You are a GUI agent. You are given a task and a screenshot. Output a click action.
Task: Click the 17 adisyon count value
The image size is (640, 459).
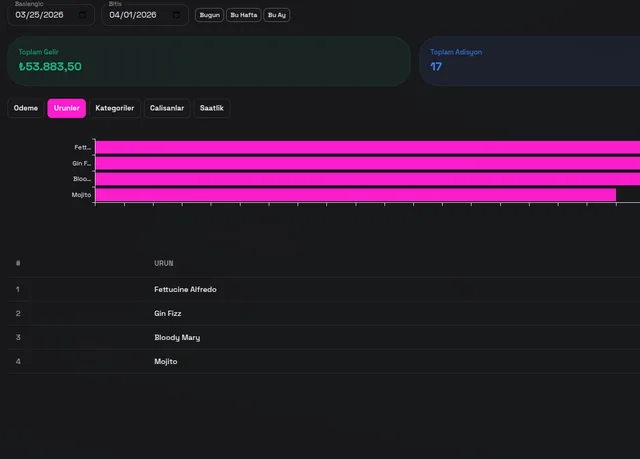click(436, 67)
